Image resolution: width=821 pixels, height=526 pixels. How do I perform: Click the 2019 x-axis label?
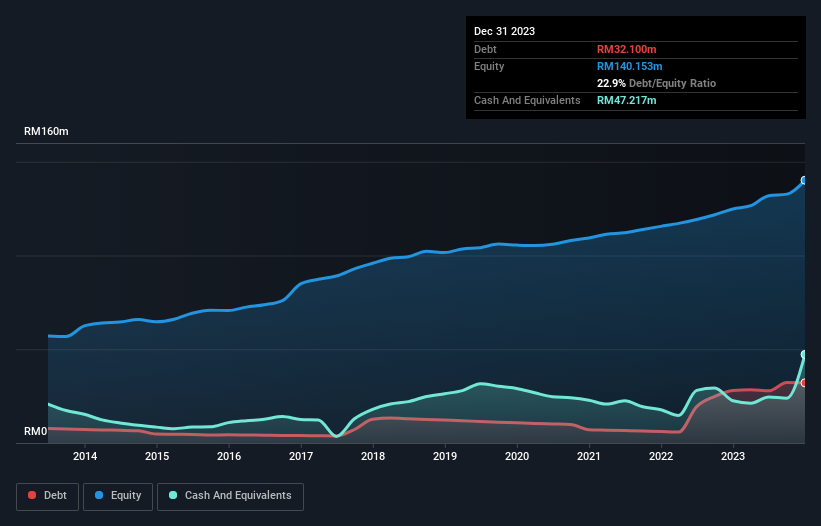click(445, 456)
